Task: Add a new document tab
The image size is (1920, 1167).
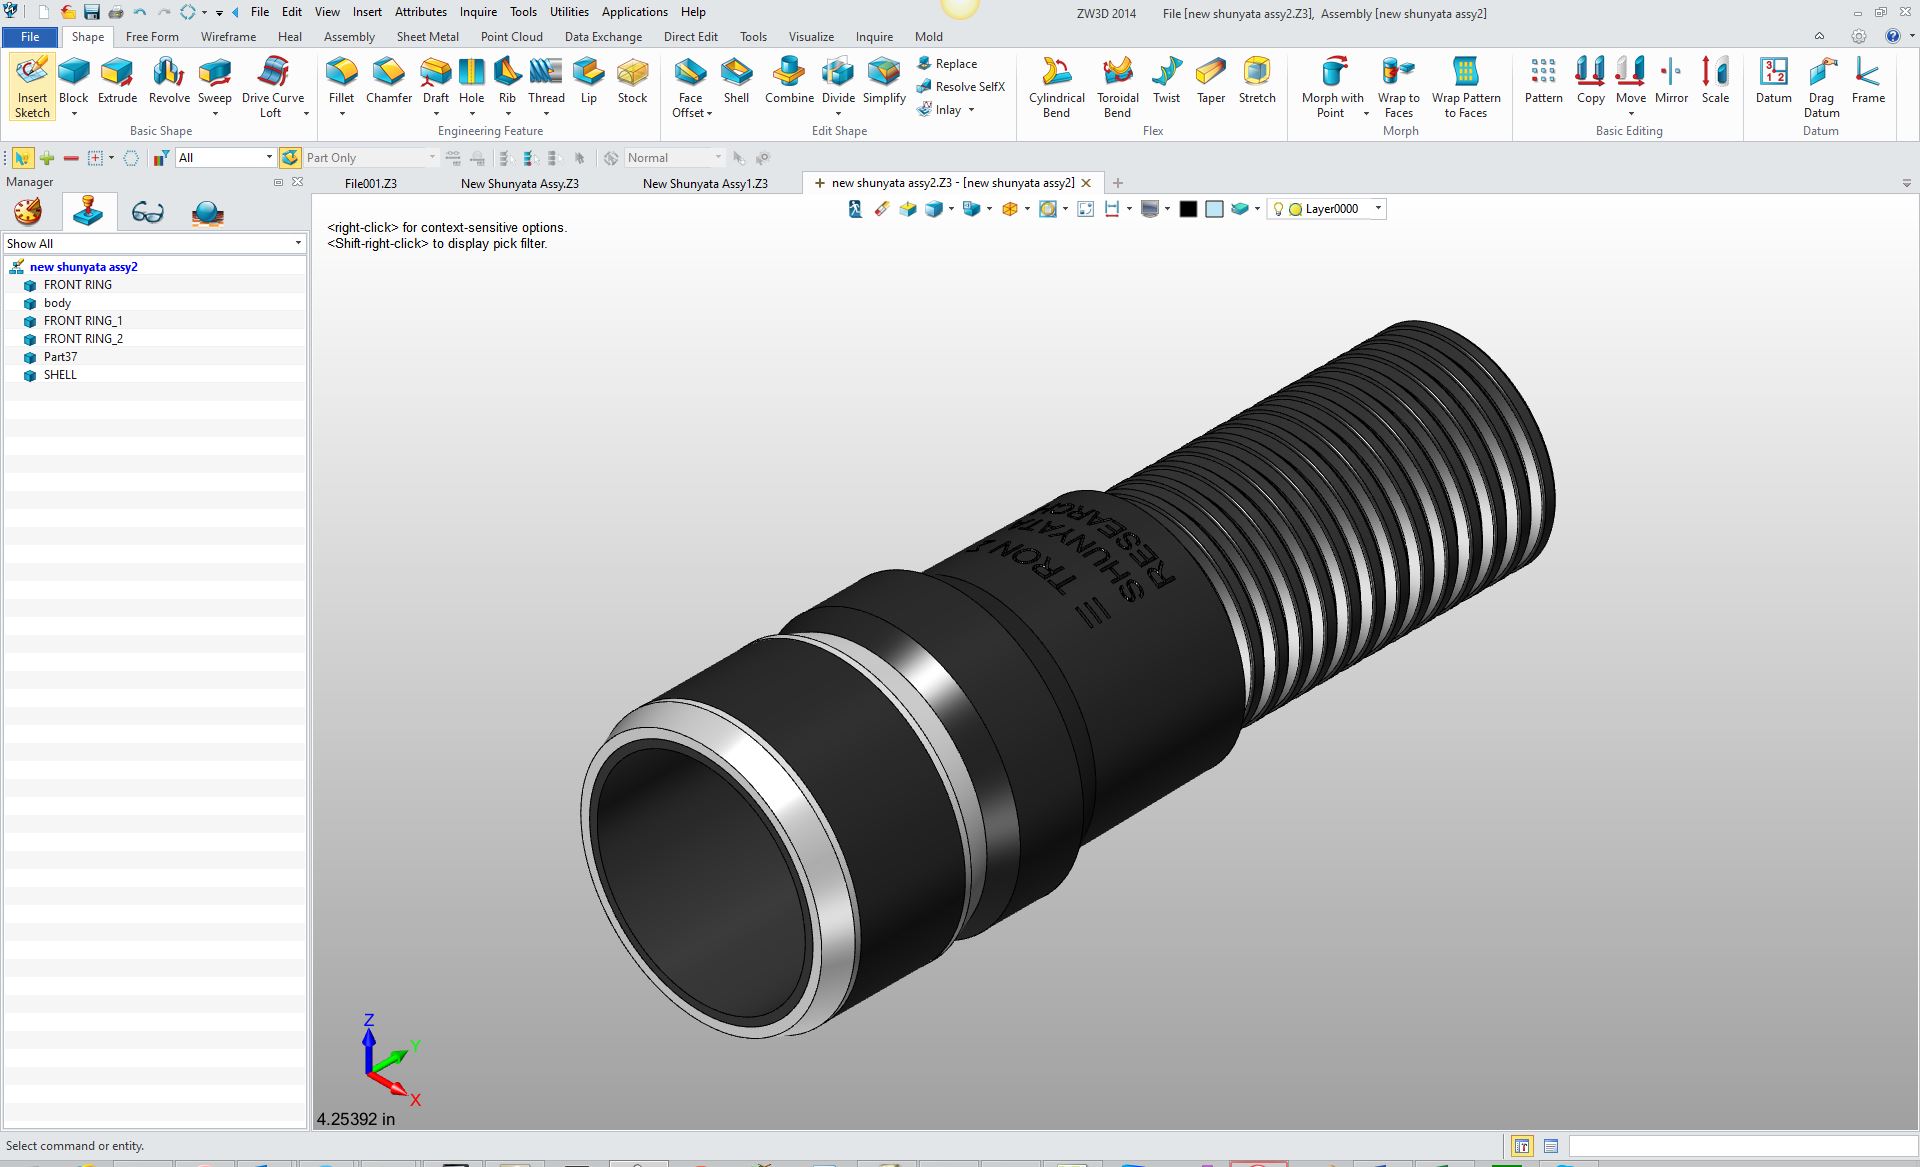Action: [1118, 183]
